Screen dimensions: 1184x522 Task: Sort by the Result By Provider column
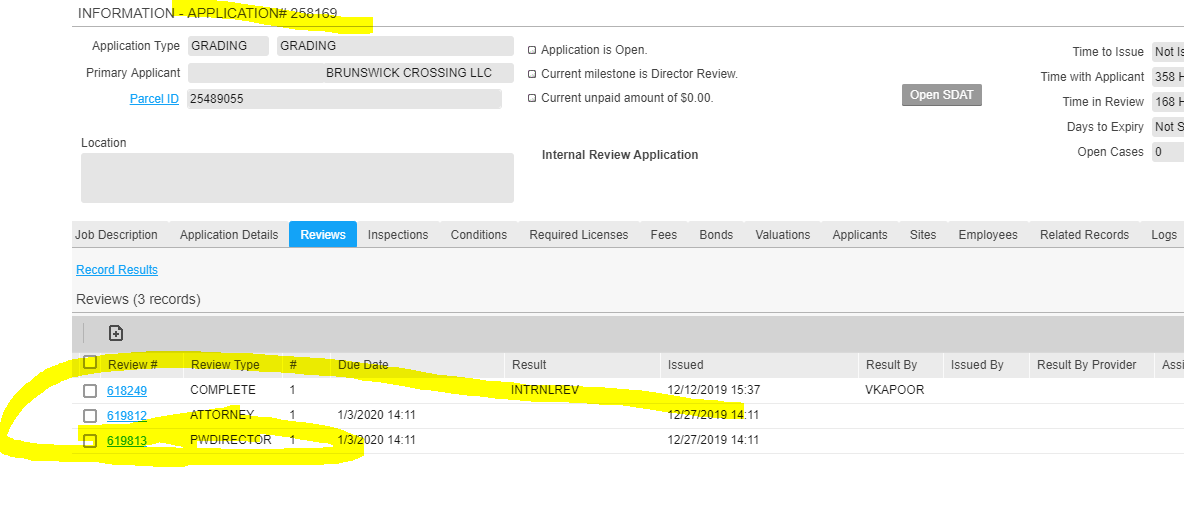pyautogui.click(x=1087, y=365)
